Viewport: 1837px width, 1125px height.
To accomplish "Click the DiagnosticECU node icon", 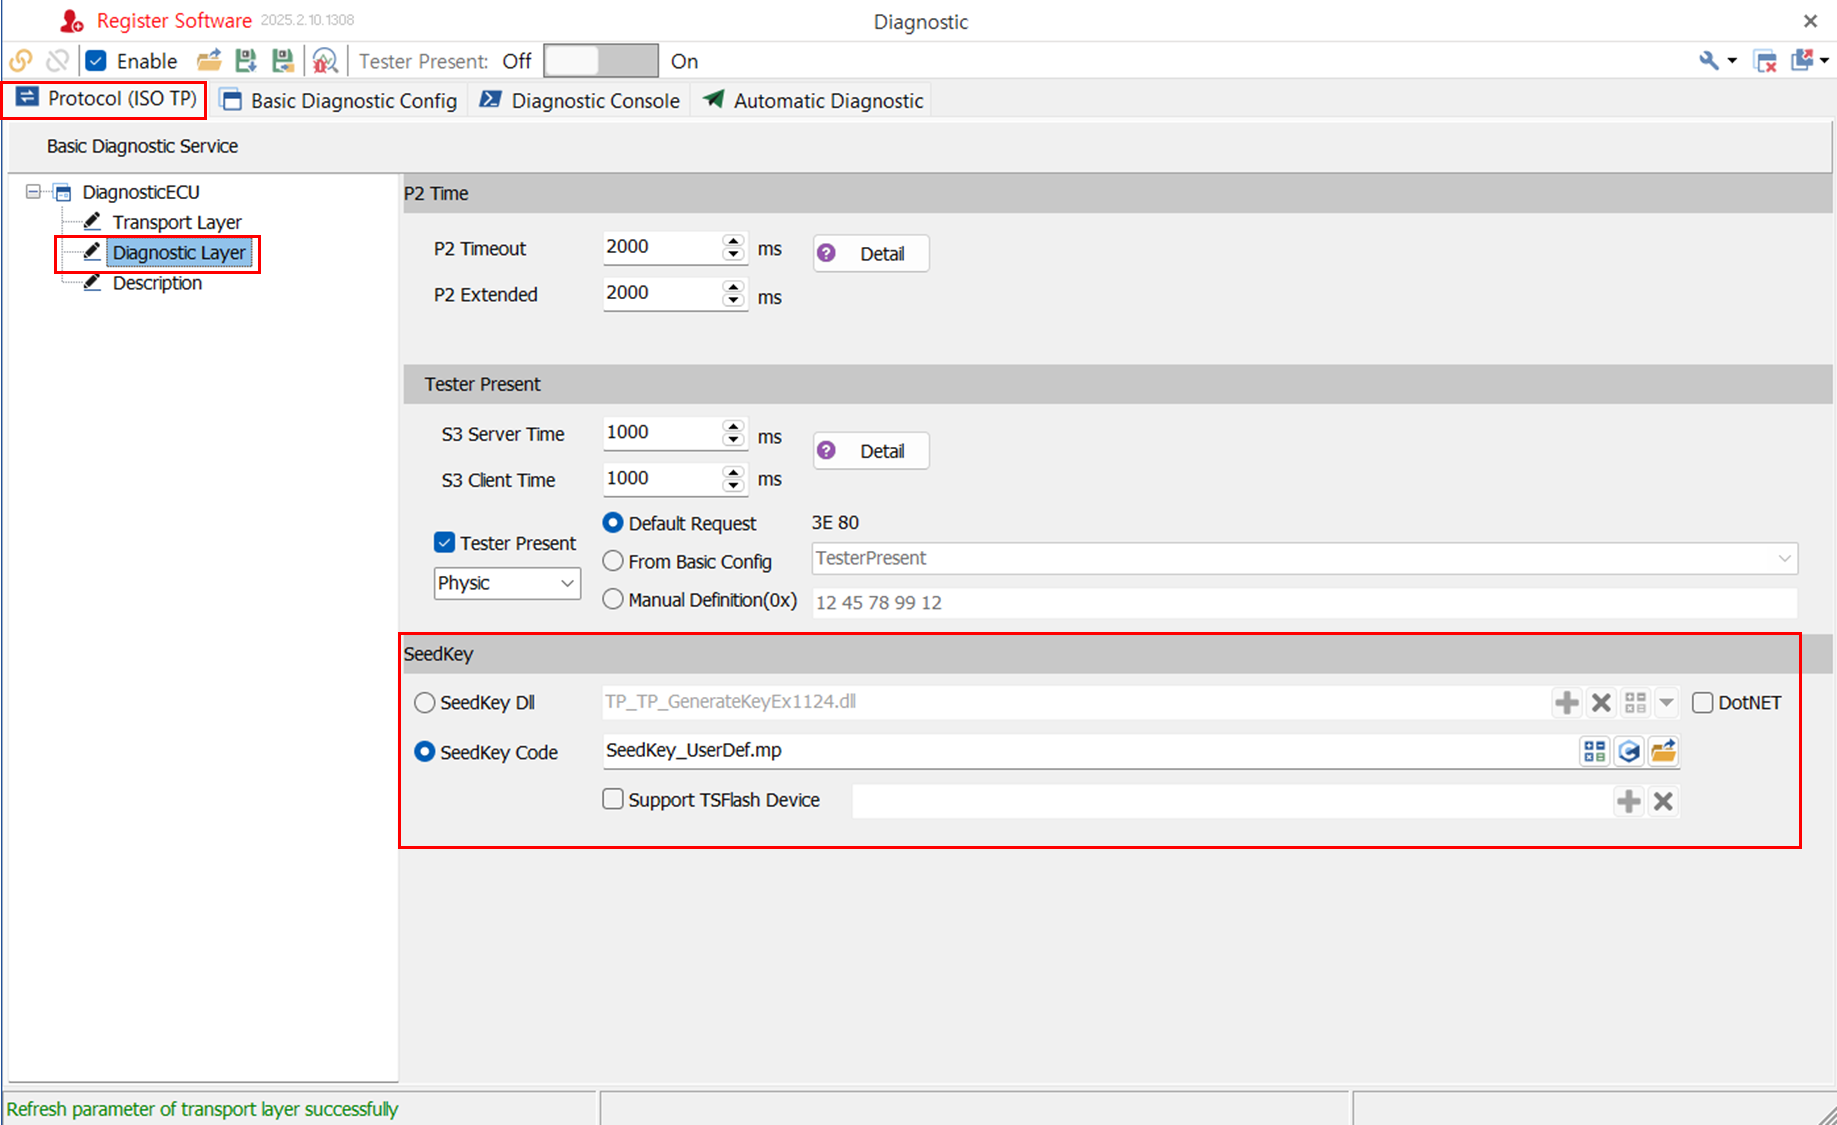I will pyautogui.click(x=63, y=192).
